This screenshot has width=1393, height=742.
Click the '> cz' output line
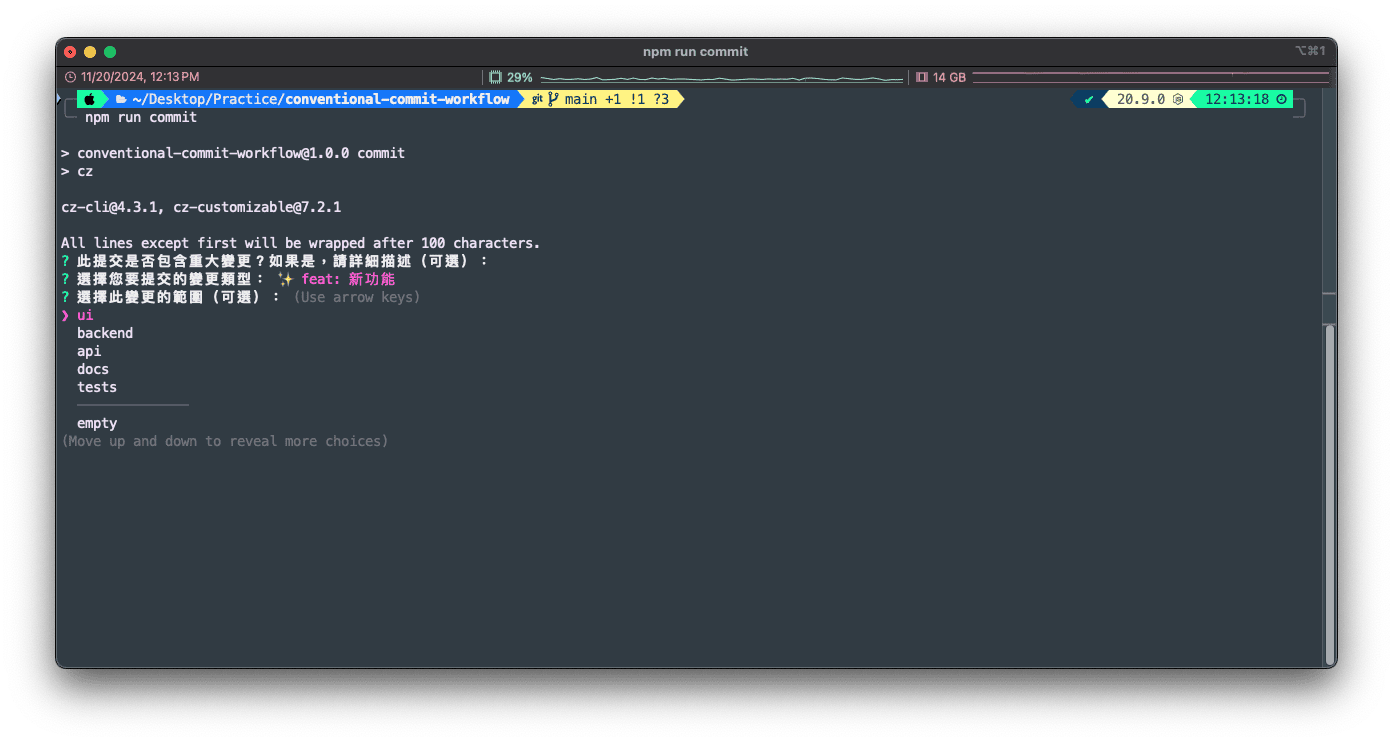77,171
